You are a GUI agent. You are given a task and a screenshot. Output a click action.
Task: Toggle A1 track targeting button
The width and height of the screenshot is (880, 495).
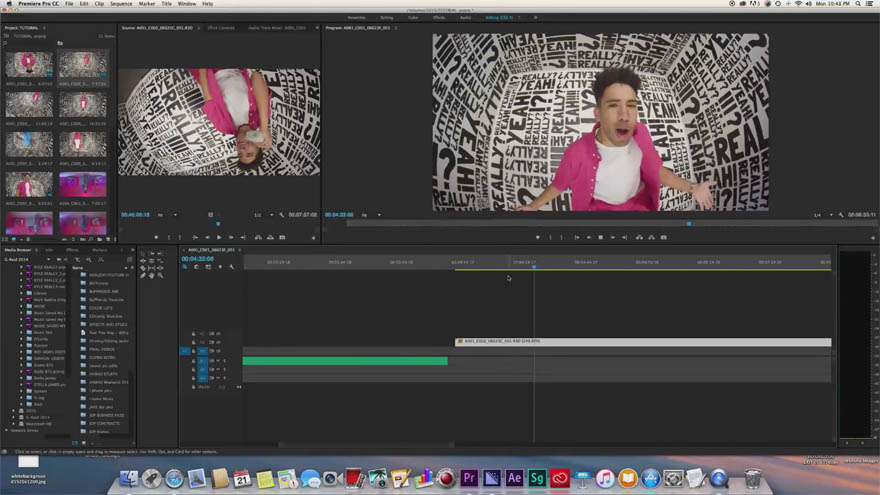click(203, 361)
